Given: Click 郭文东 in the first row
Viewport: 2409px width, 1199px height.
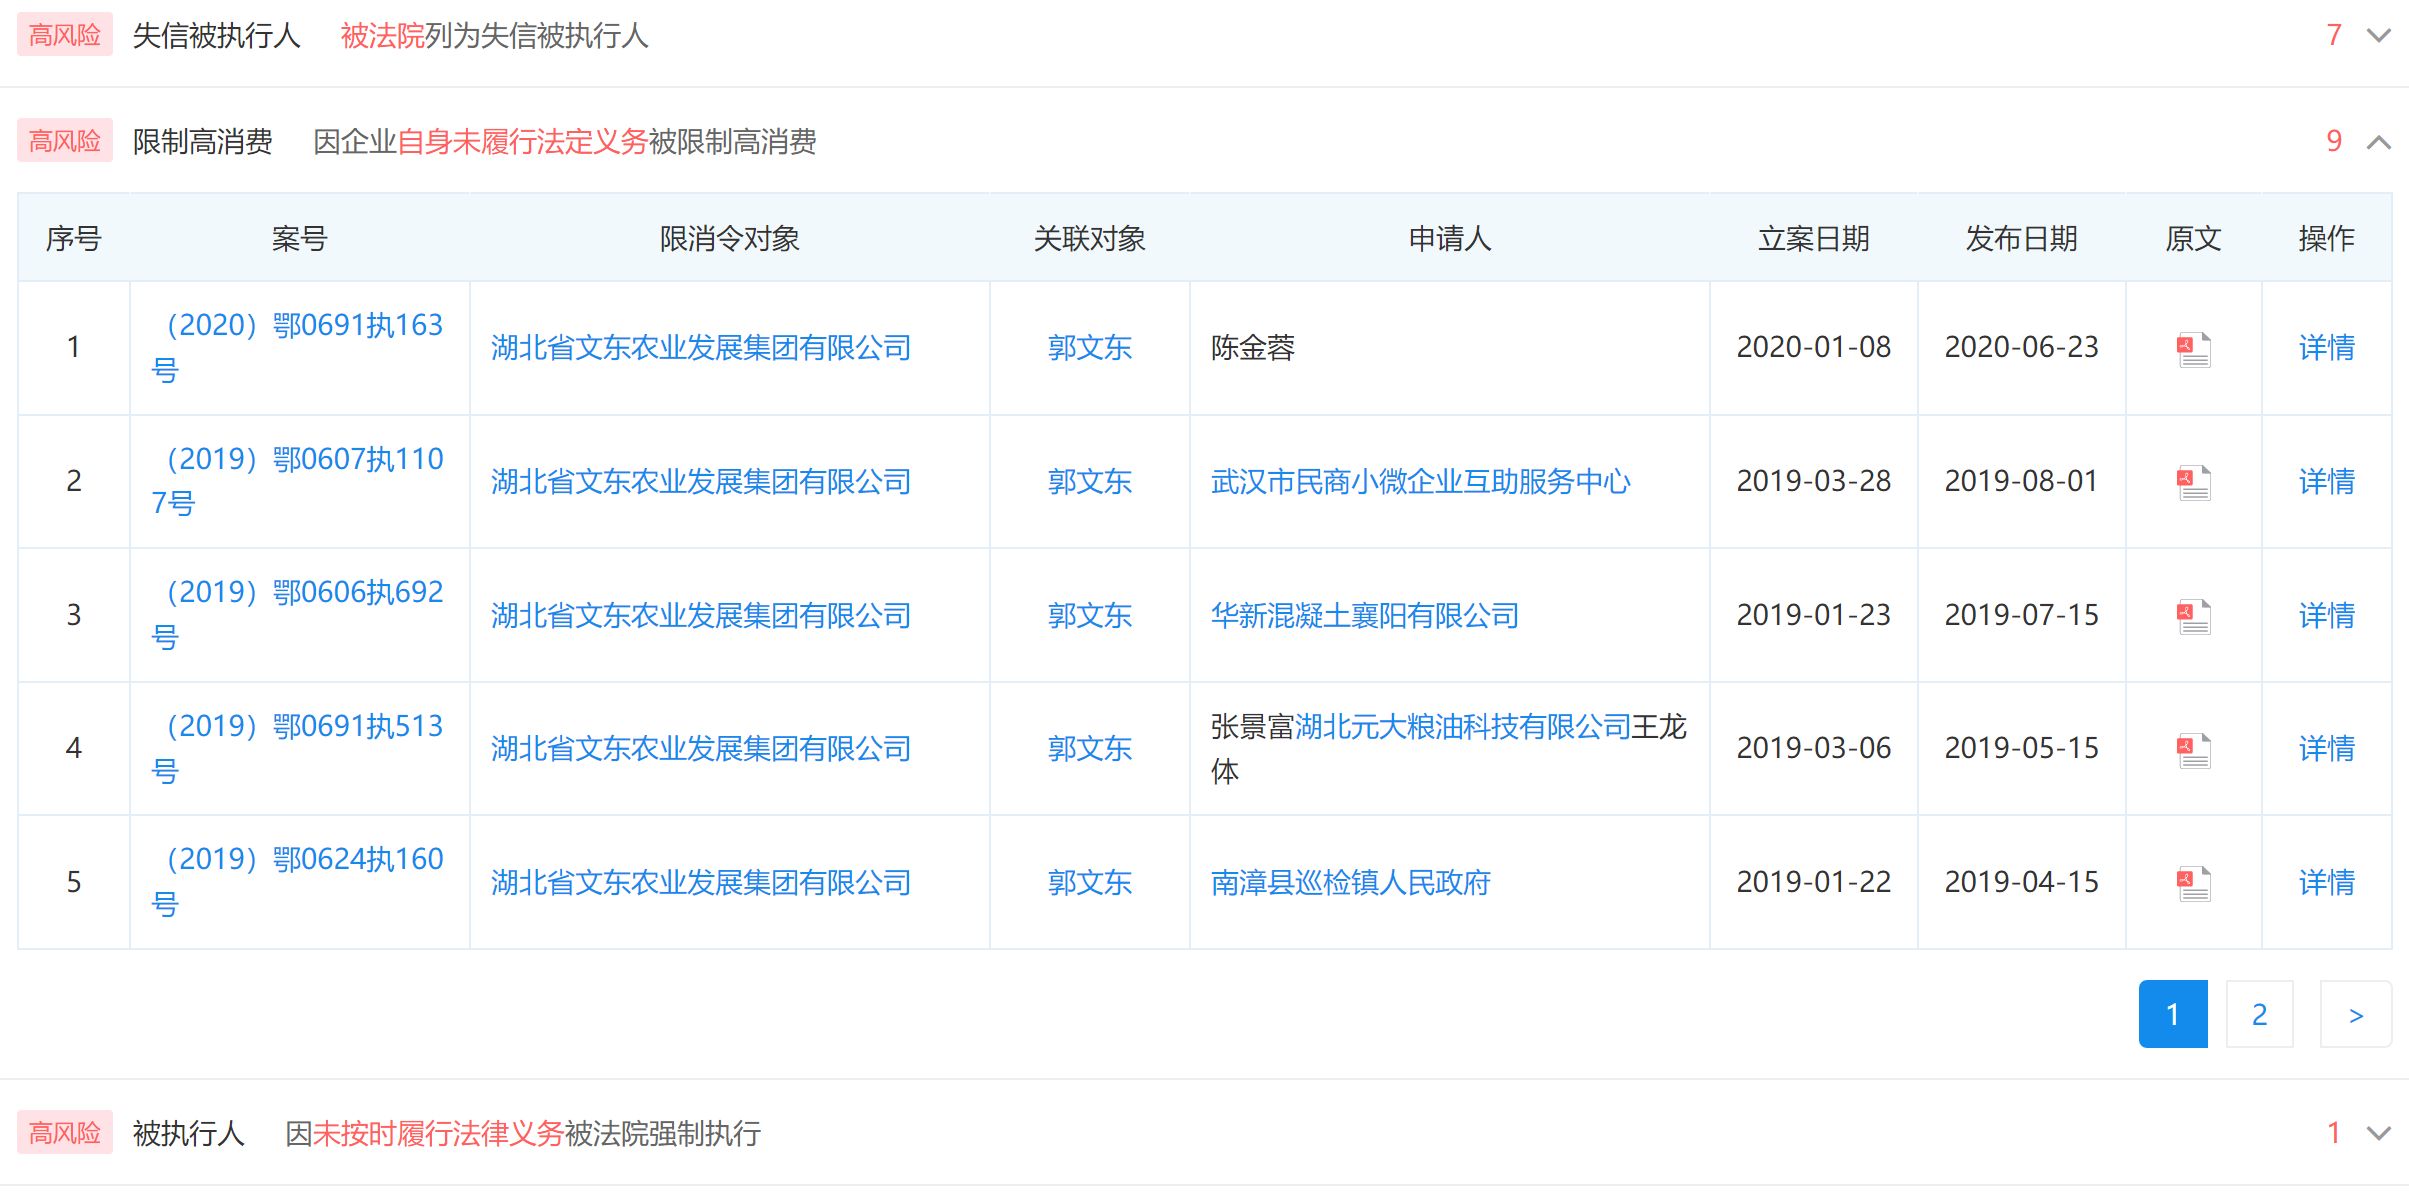Looking at the screenshot, I should pyautogui.click(x=1089, y=348).
